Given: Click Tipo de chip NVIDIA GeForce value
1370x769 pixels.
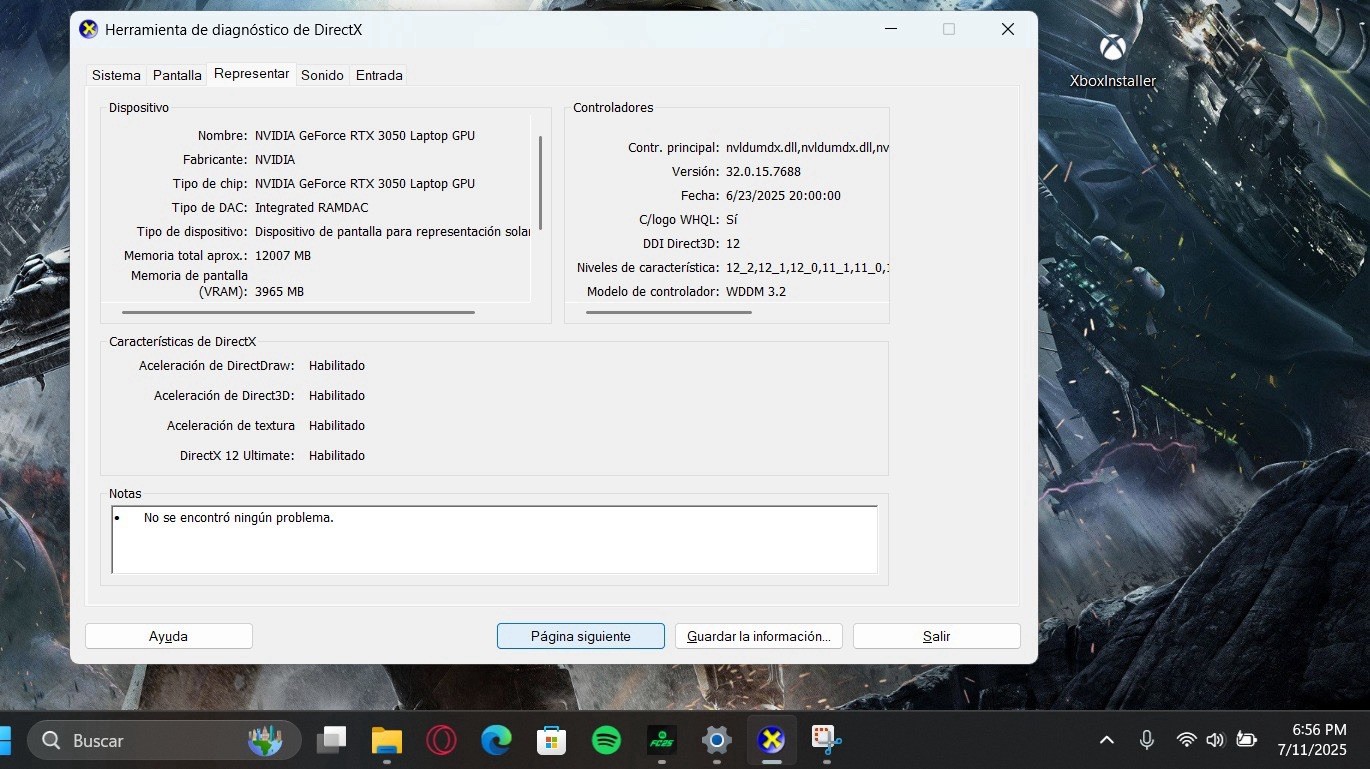Looking at the screenshot, I should [x=365, y=183].
